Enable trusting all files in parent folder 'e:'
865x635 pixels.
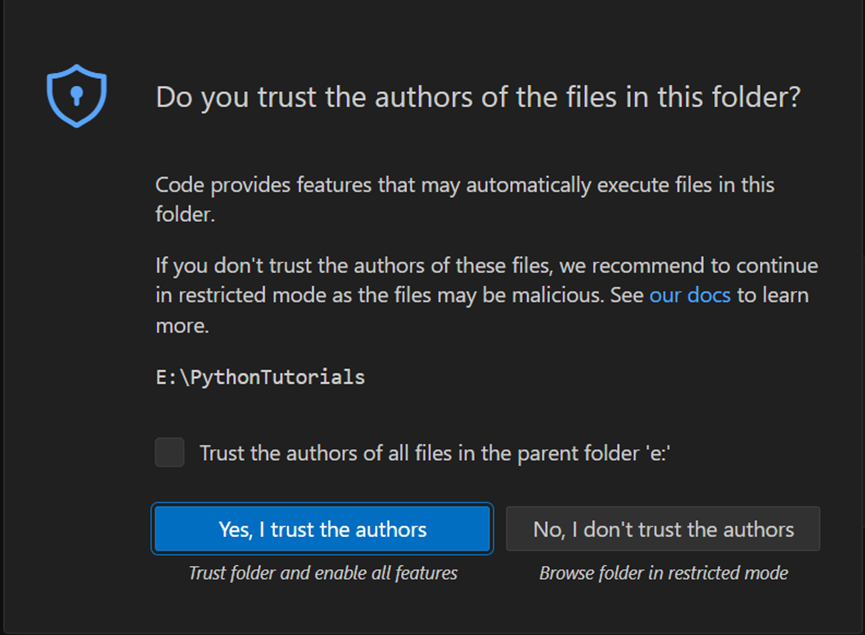(x=170, y=452)
